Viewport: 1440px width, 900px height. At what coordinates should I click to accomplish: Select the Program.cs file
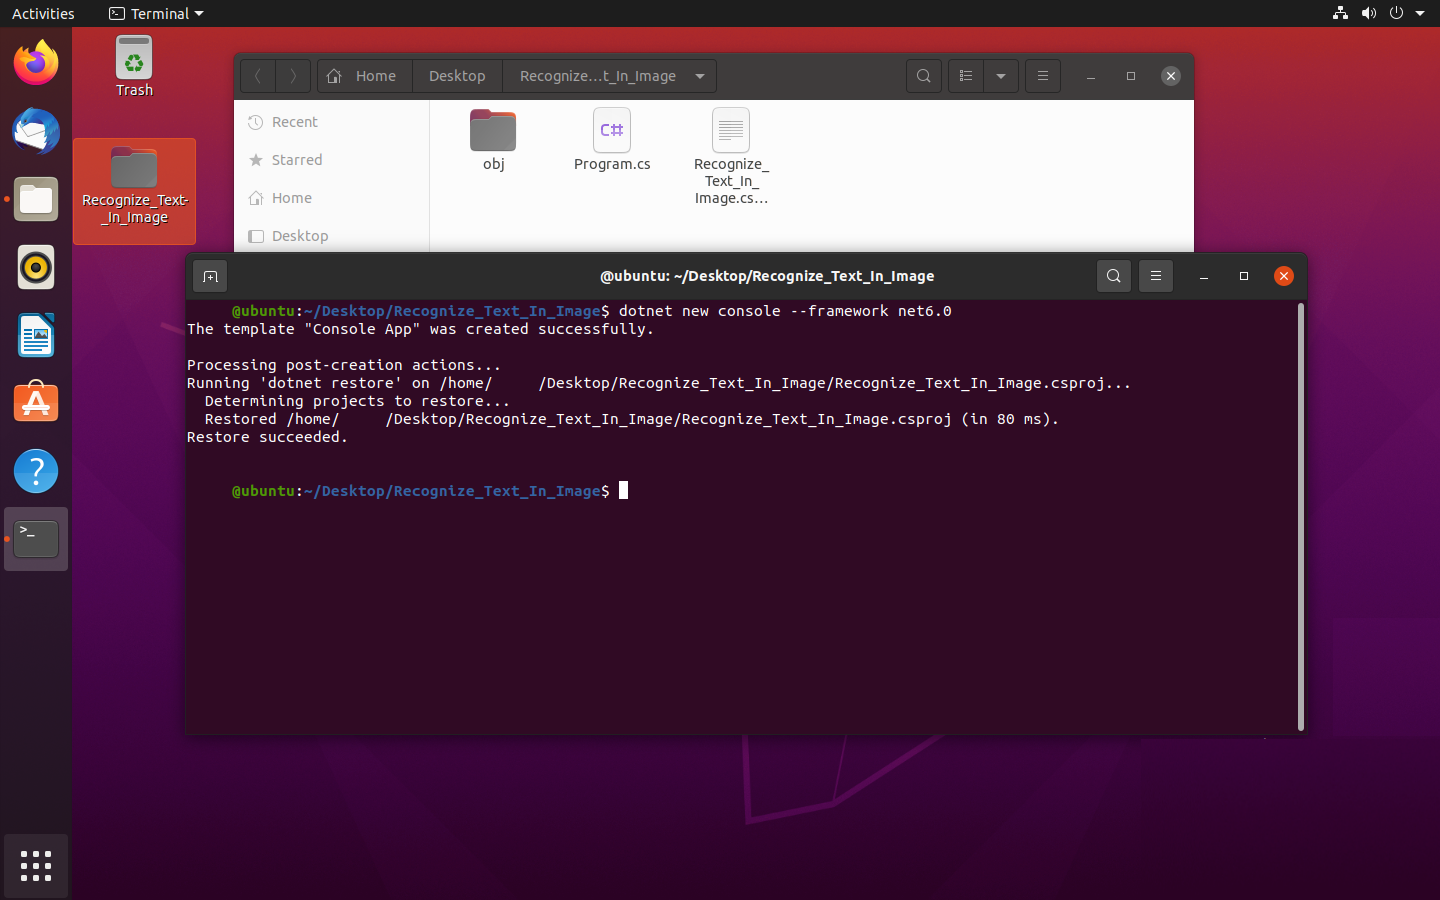612,140
